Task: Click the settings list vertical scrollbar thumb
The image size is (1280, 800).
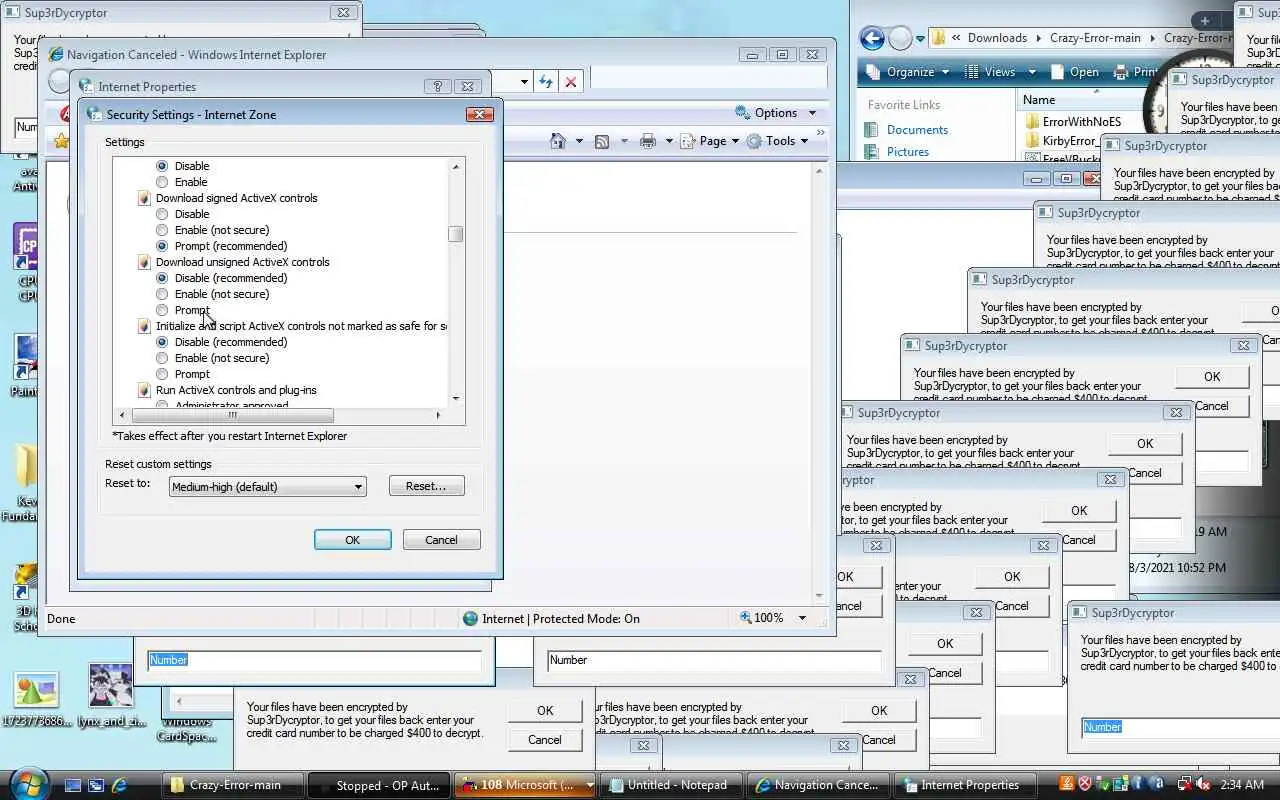Action: click(x=456, y=234)
